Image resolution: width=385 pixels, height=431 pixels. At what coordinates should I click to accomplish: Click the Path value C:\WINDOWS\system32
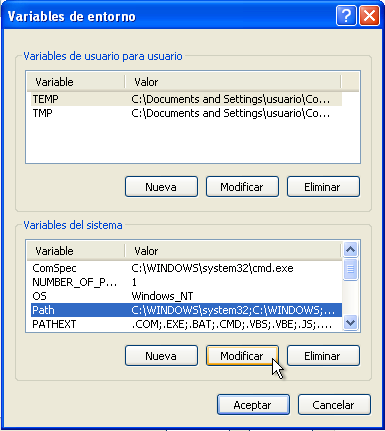click(233, 310)
